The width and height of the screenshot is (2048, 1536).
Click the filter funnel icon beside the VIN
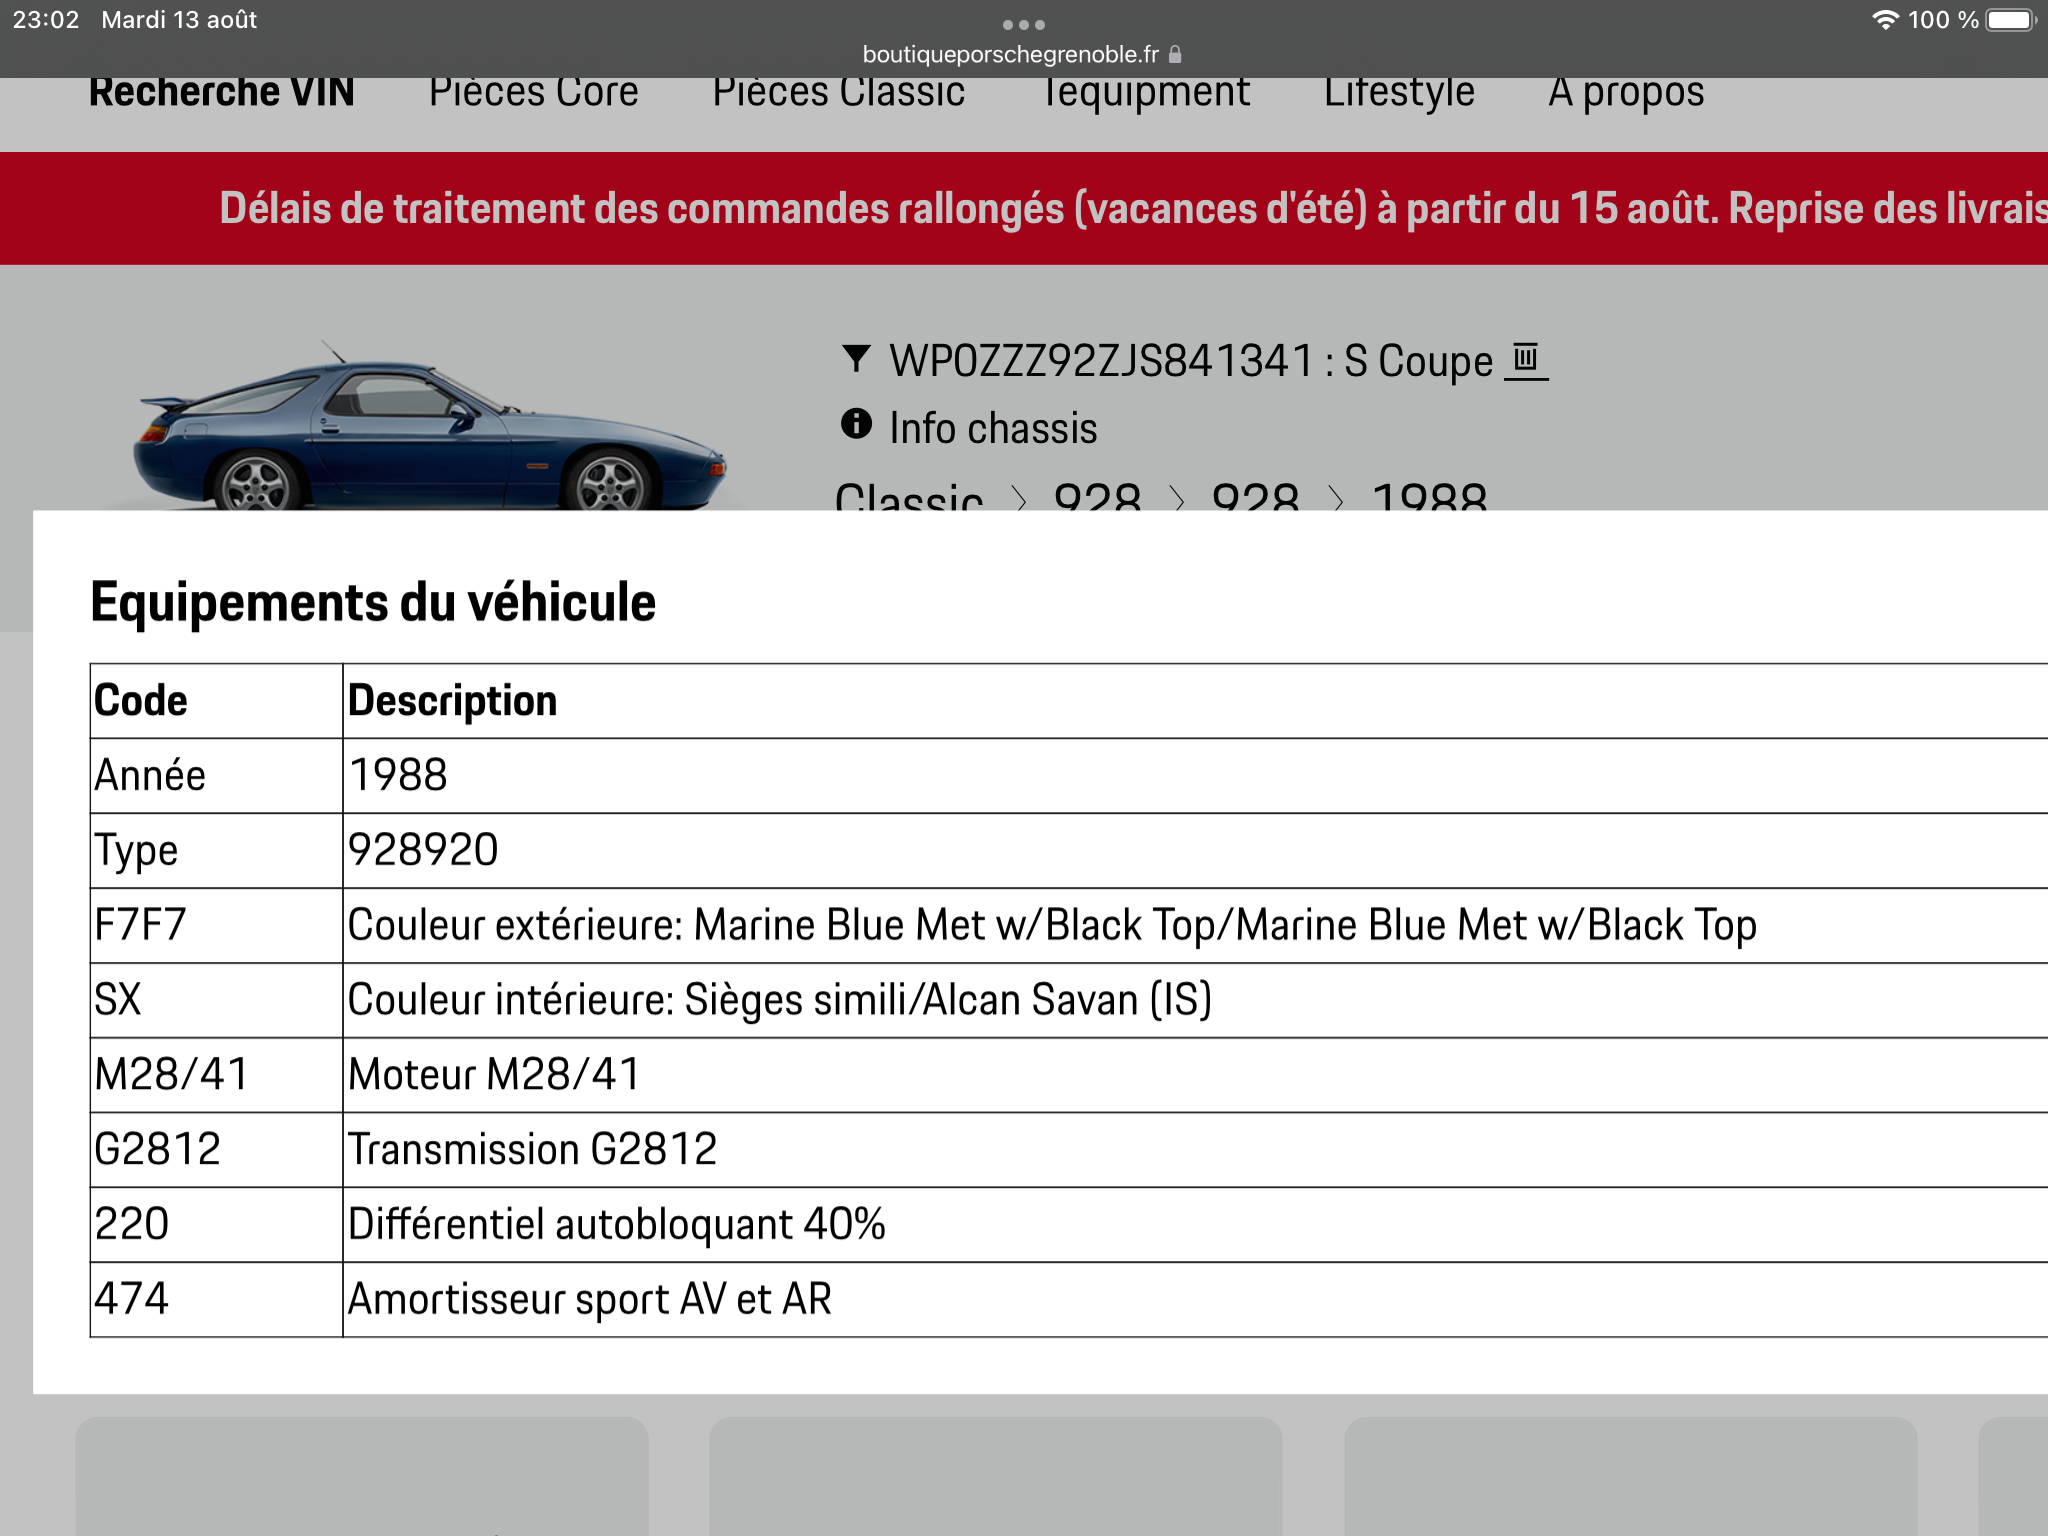tap(856, 358)
